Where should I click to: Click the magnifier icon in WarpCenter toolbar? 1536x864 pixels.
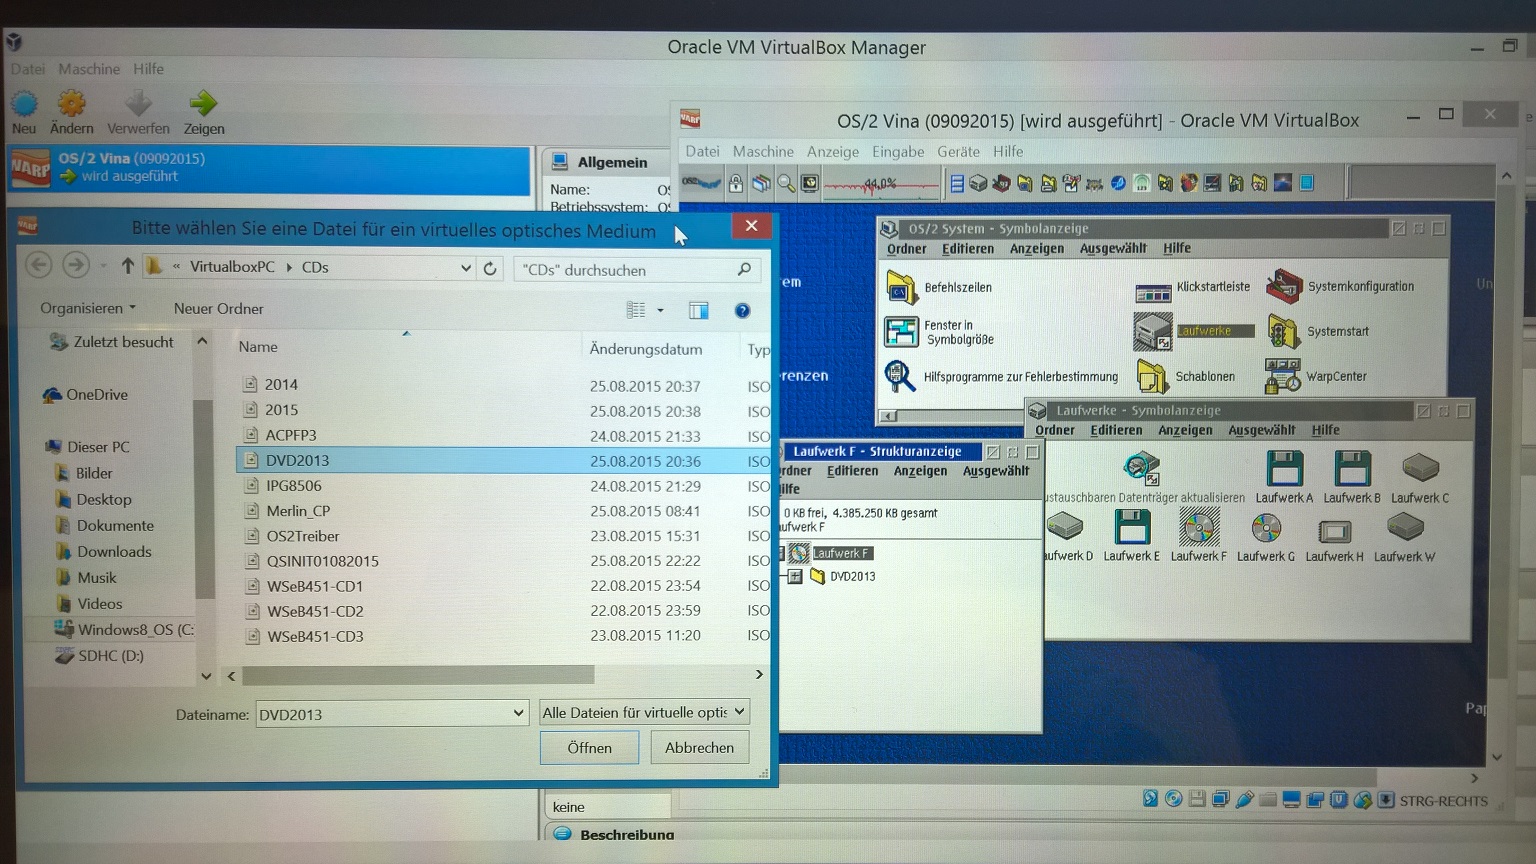tap(786, 183)
